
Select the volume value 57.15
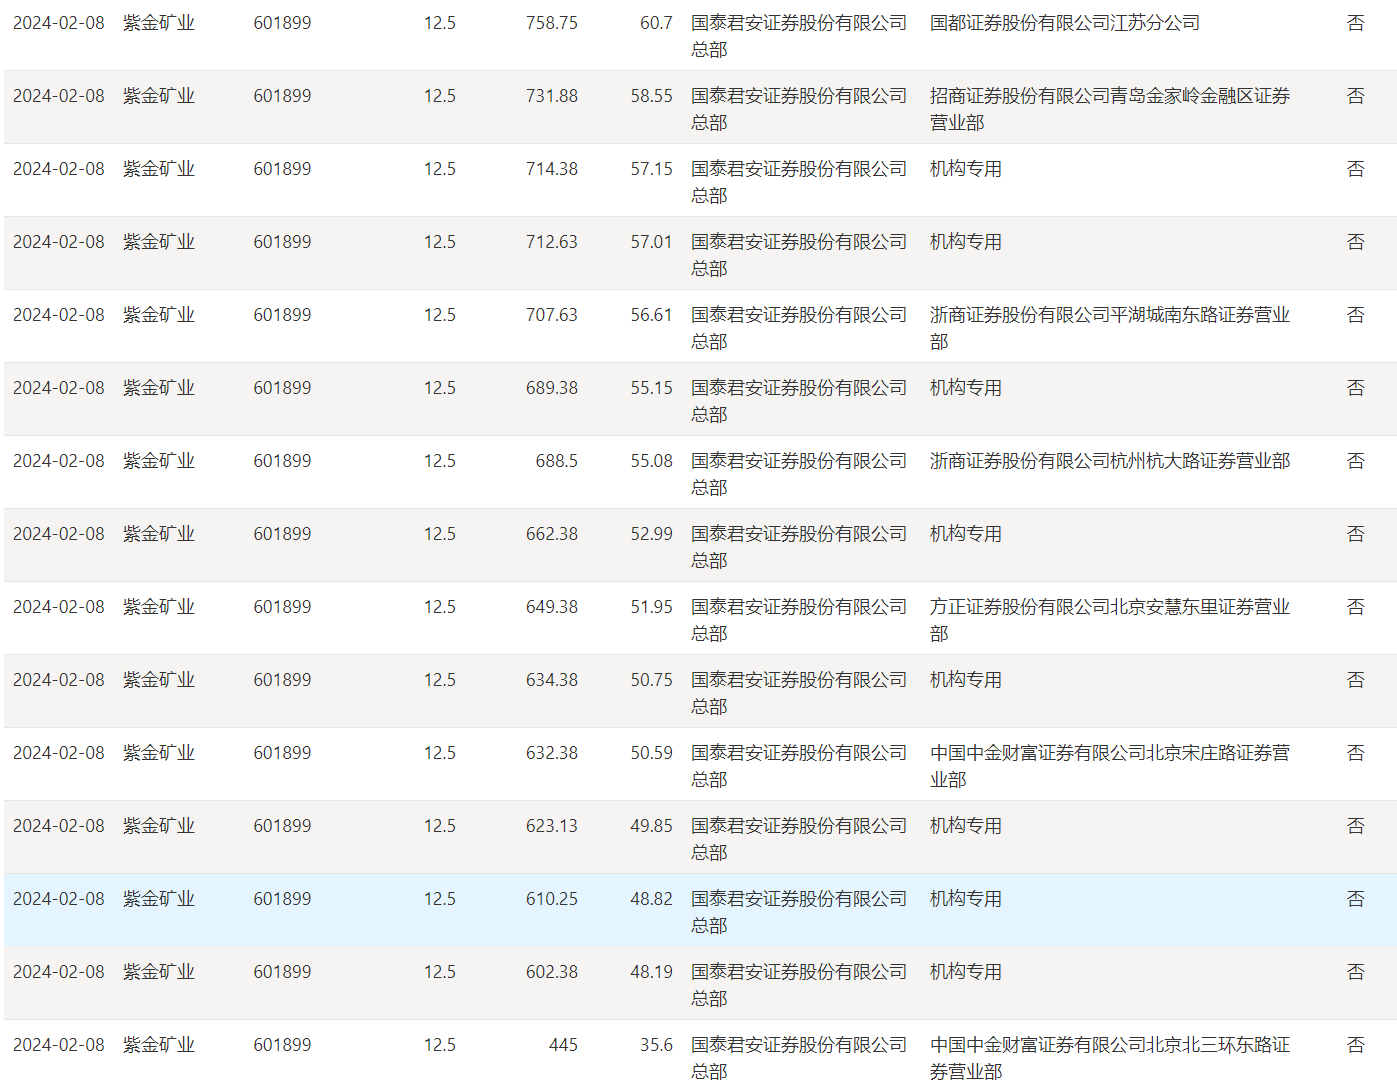click(x=652, y=169)
